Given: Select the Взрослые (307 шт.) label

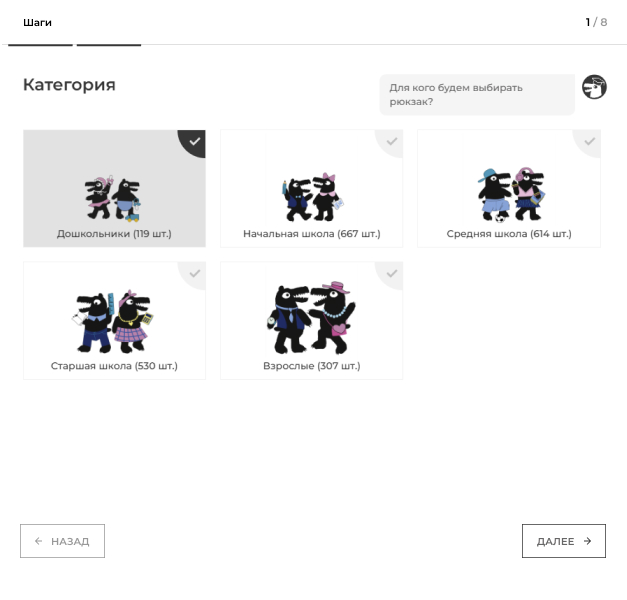Looking at the screenshot, I should coord(312,366).
